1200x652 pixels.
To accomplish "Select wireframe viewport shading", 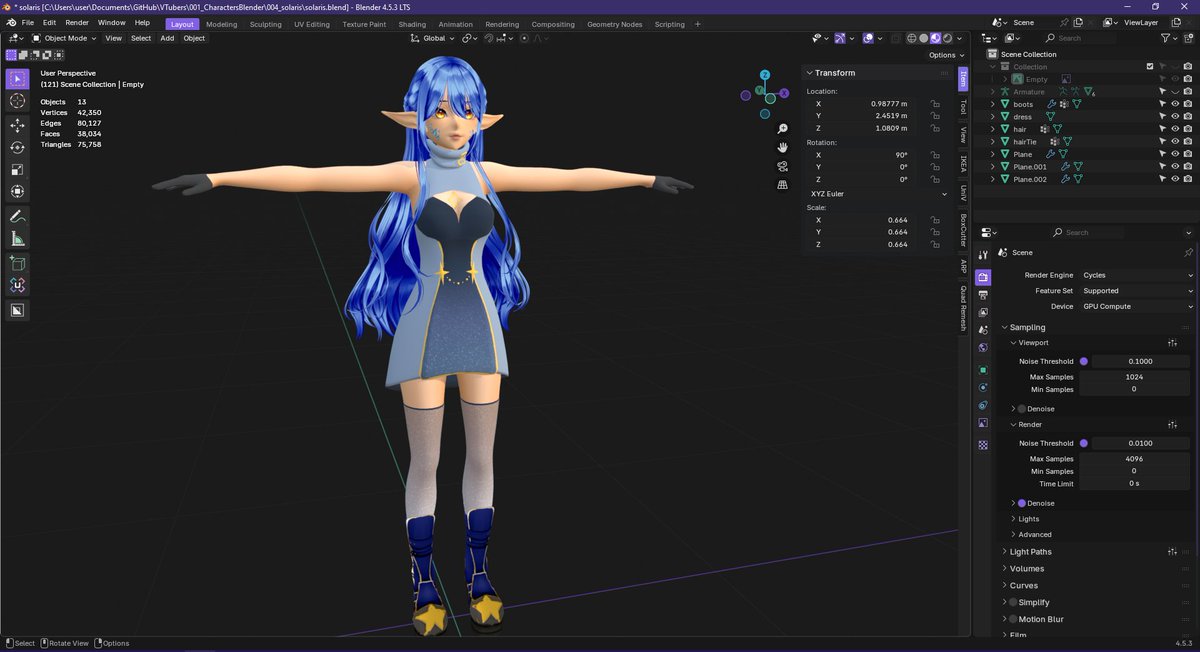I will 912,38.
